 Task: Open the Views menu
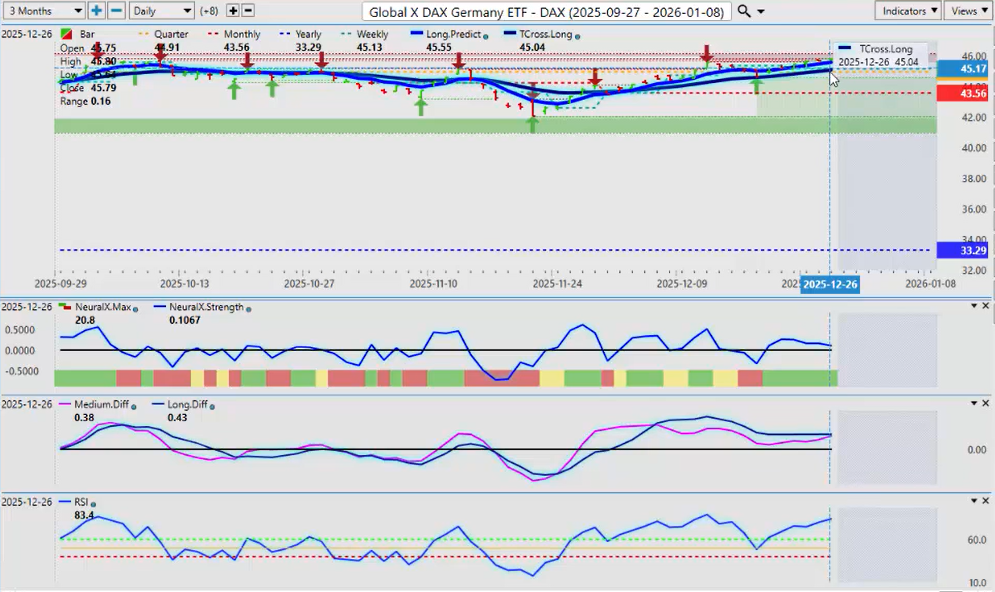(967, 11)
